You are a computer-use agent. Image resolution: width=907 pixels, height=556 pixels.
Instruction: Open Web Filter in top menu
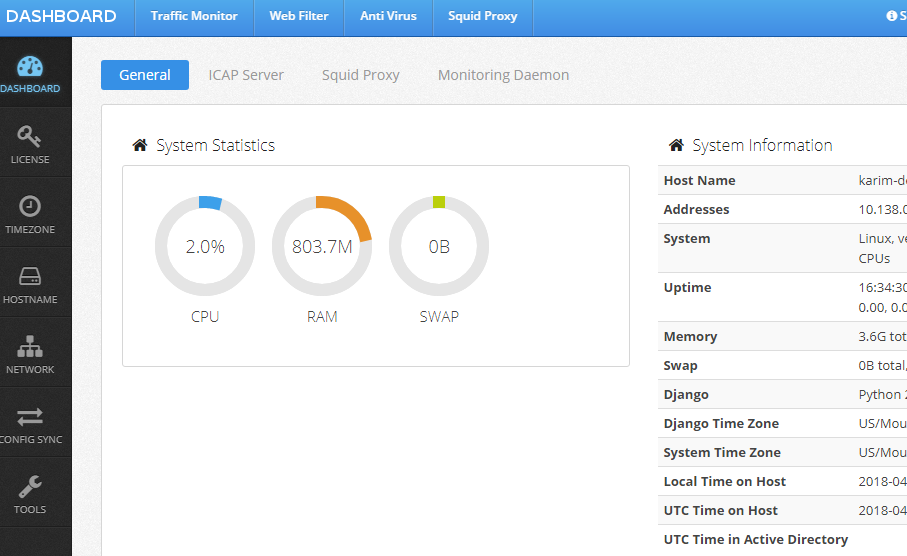[298, 16]
